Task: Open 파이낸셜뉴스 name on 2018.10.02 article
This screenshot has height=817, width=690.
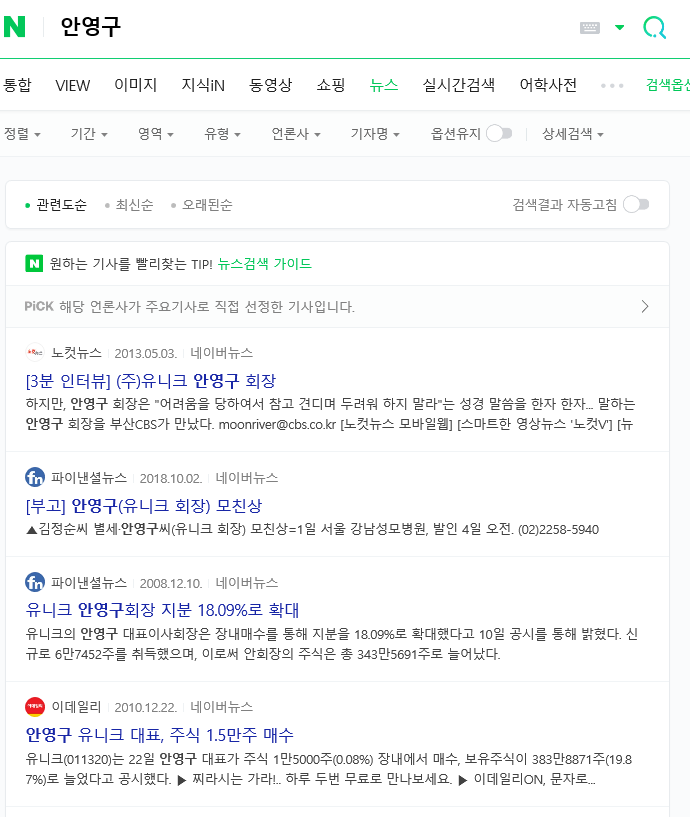Action: pyautogui.click(x=89, y=478)
